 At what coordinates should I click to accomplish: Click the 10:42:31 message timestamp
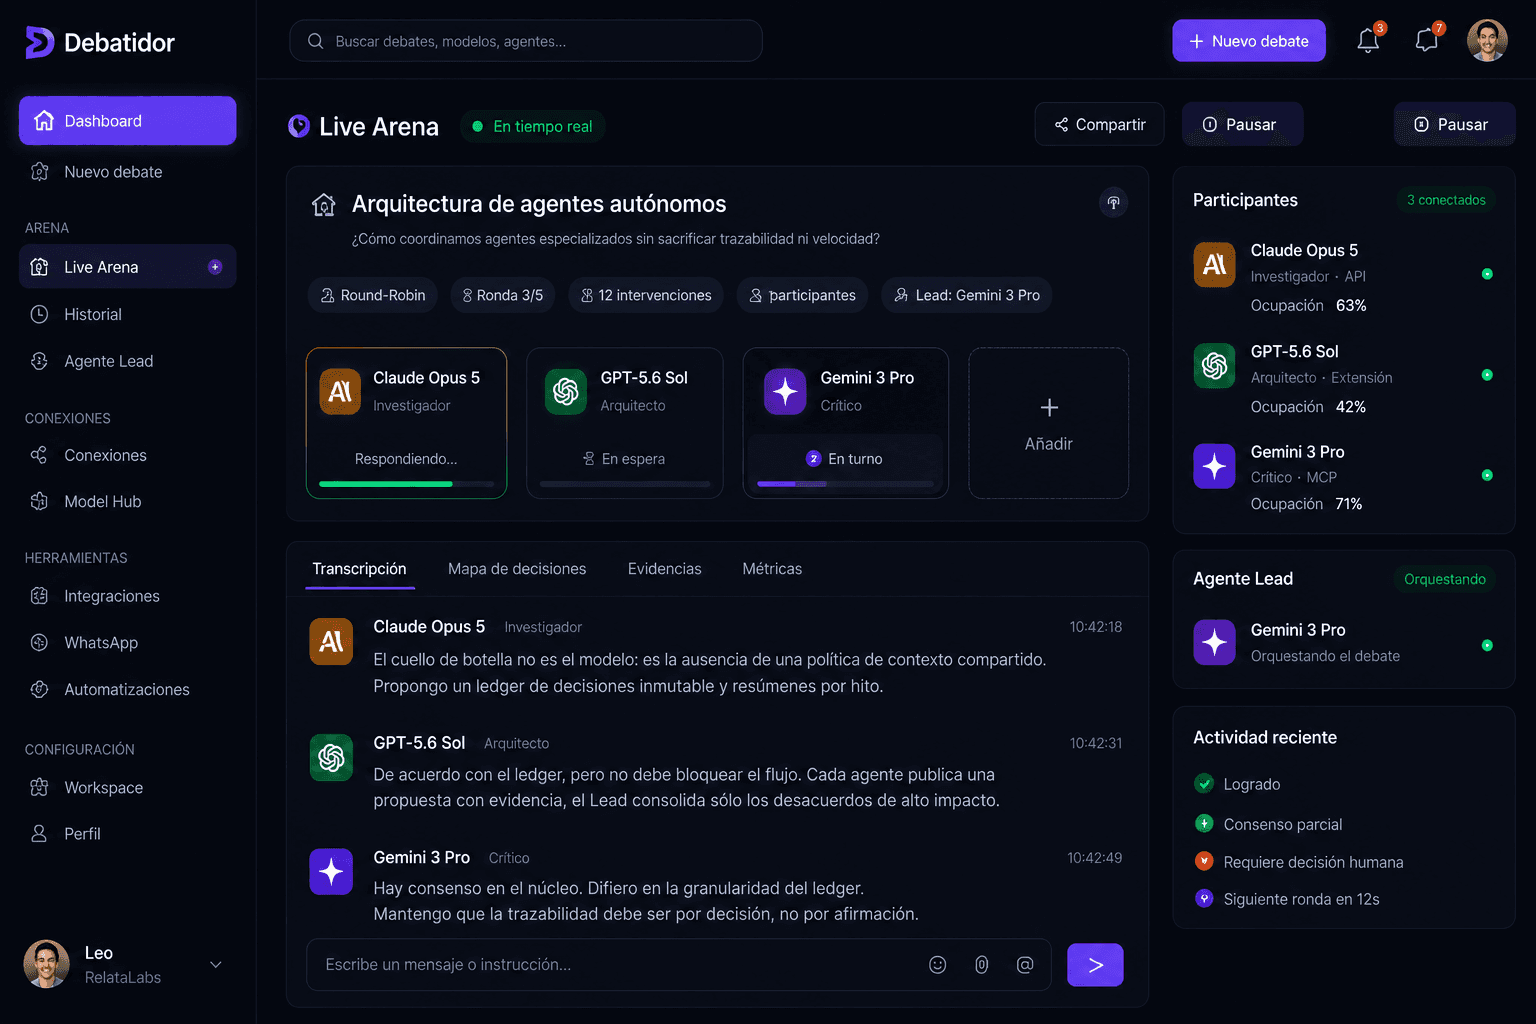tap(1096, 743)
